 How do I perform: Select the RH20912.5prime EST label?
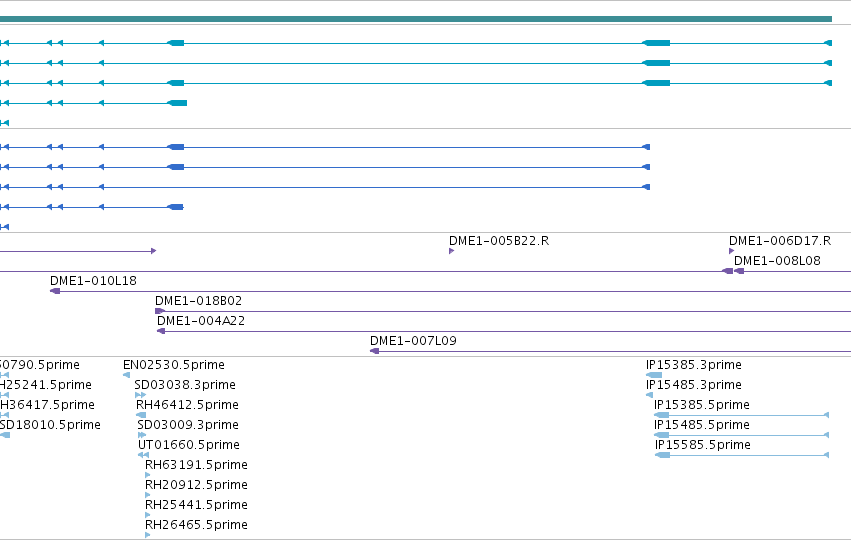[196, 485]
